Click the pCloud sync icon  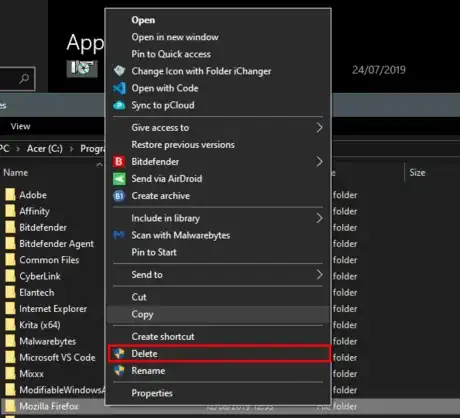click(x=119, y=105)
